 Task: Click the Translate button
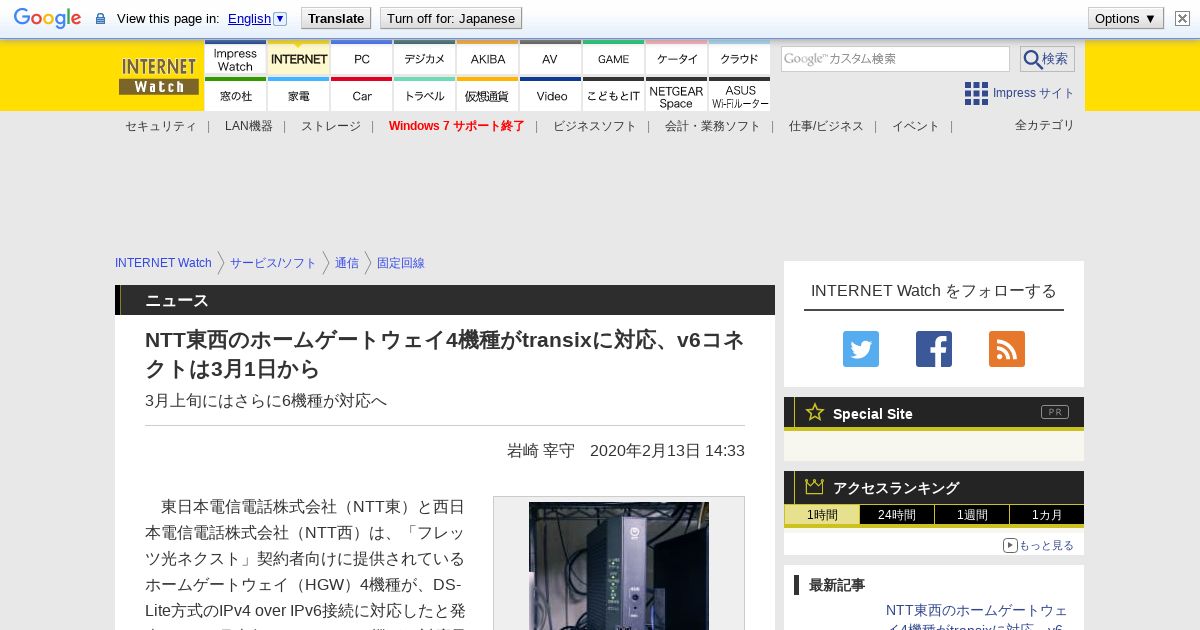coord(336,18)
